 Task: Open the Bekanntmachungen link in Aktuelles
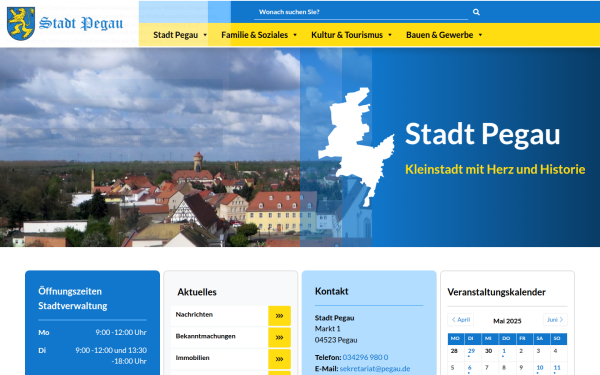(x=205, y=336)
